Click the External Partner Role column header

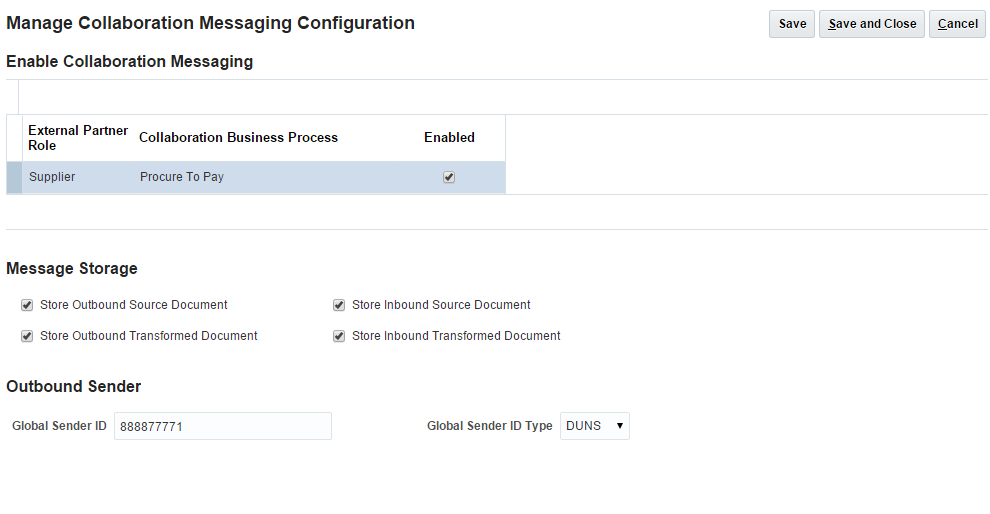[78, 138]
